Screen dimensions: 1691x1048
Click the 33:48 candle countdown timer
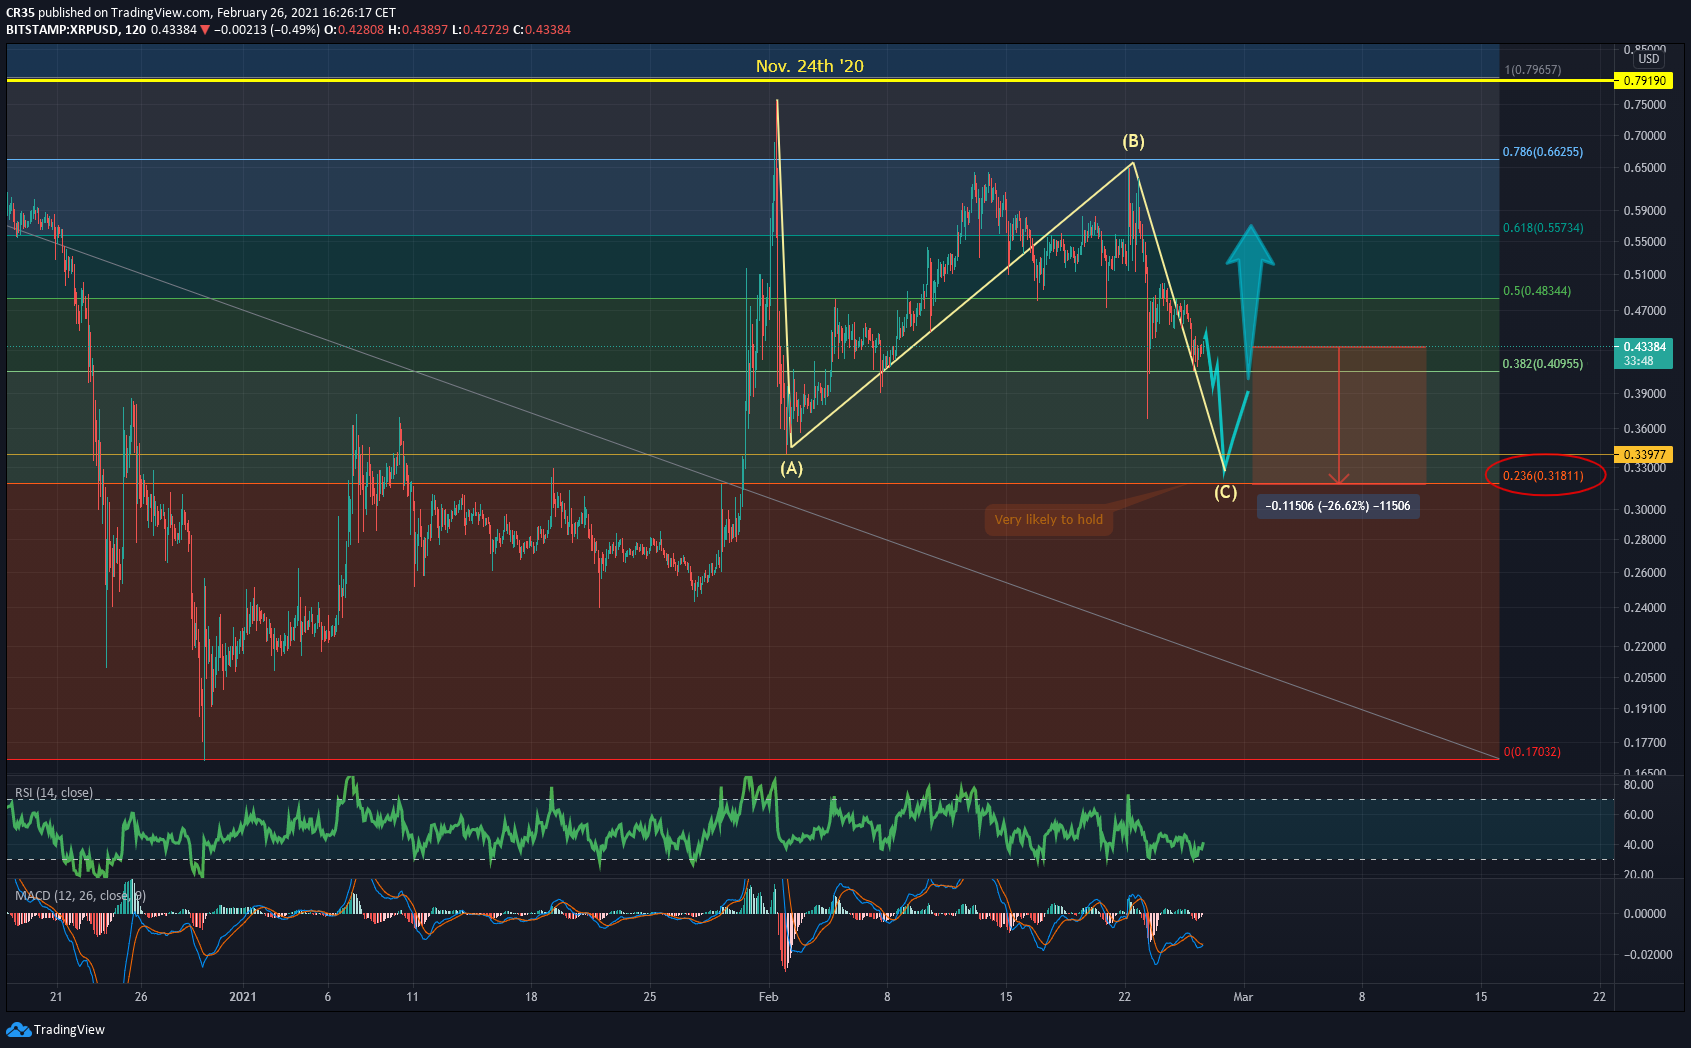pos(1638,361)
